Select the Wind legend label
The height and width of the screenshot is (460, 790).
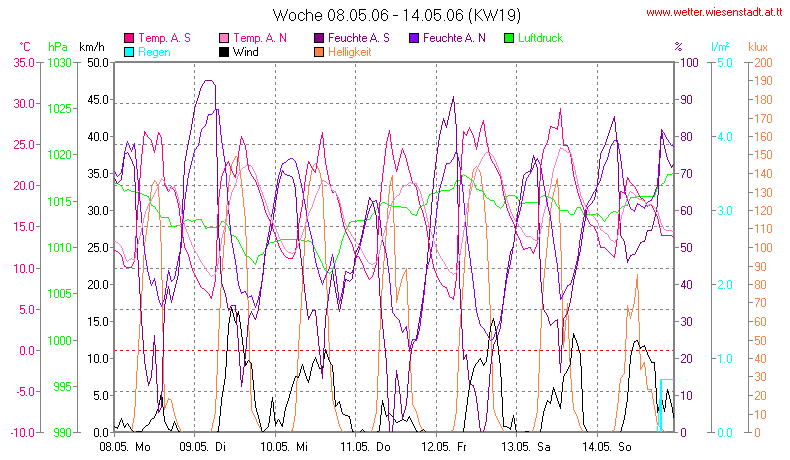[x=245, y=52]
